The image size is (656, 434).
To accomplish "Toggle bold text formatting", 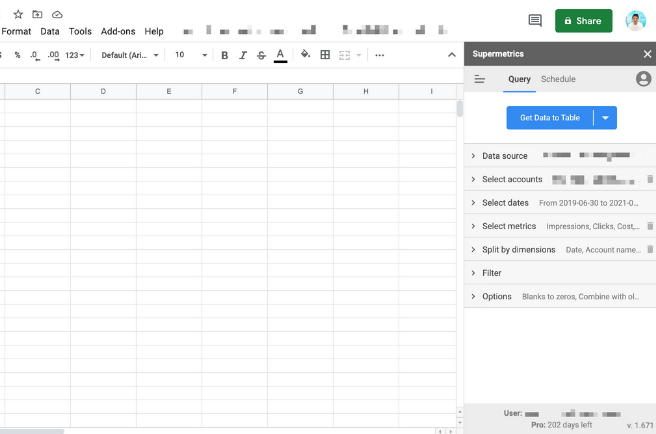I will pyautogui.click(x=224, y=55).
